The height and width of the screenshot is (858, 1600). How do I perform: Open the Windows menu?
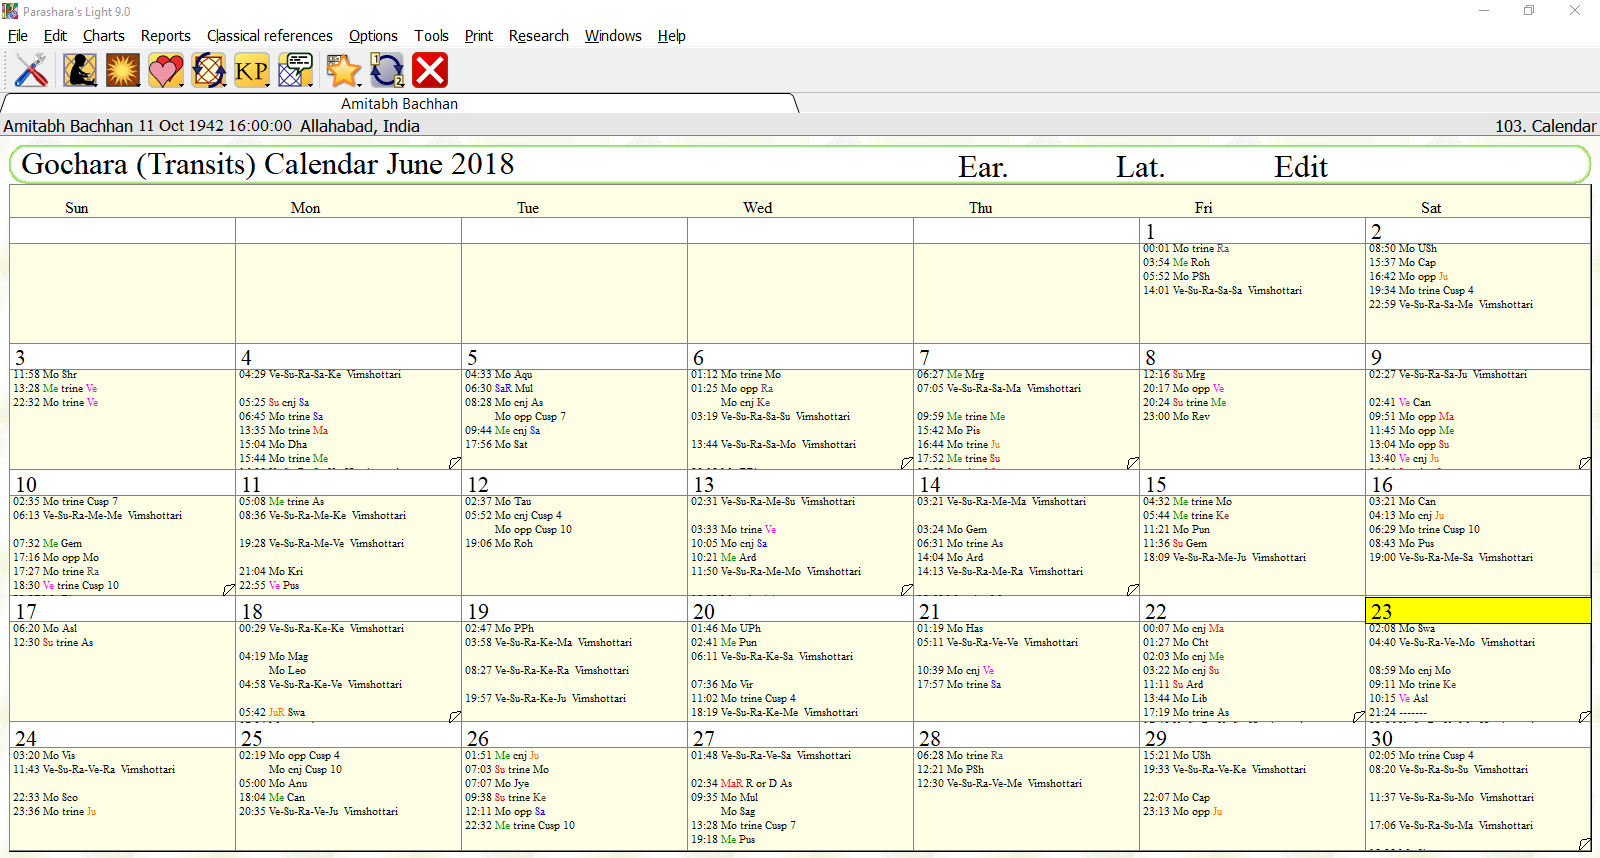tap(613, 36)
